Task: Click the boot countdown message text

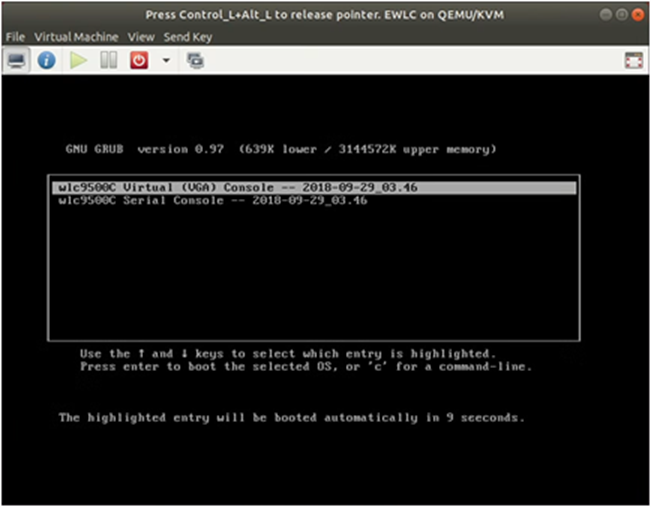Action: (291, 418)
